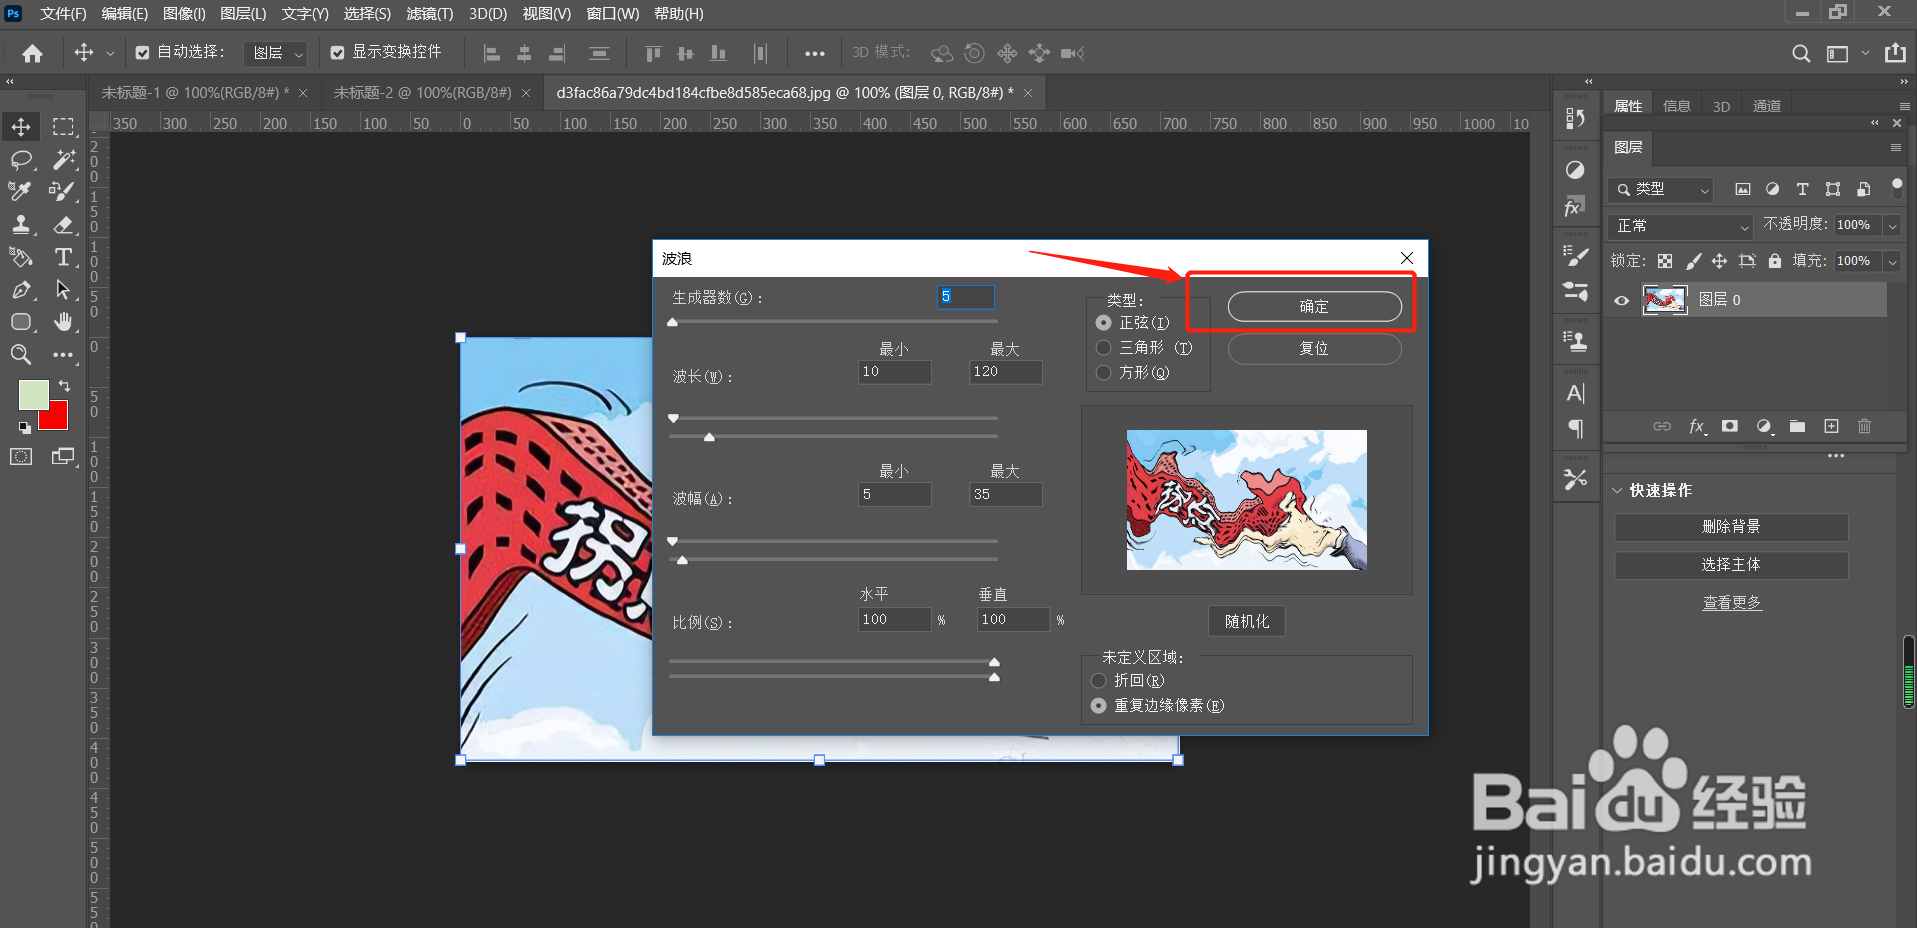Click the three-dots more options icon
Viewport: 1917px width, 928px height.
tap(815, 53)
